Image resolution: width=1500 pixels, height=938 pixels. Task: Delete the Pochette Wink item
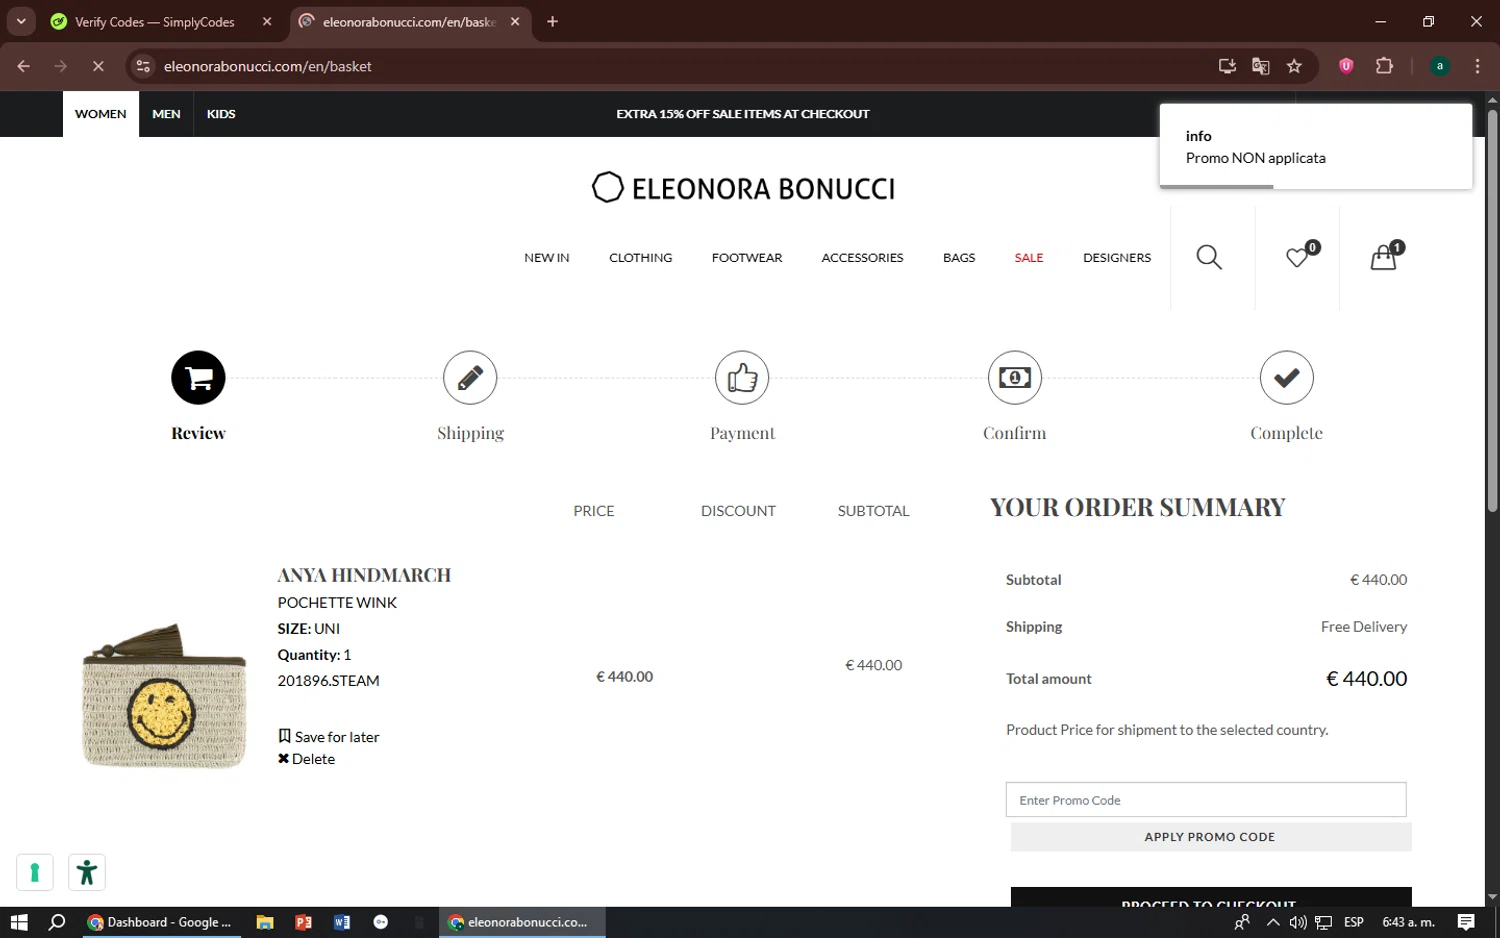click(x=307, y=759)
